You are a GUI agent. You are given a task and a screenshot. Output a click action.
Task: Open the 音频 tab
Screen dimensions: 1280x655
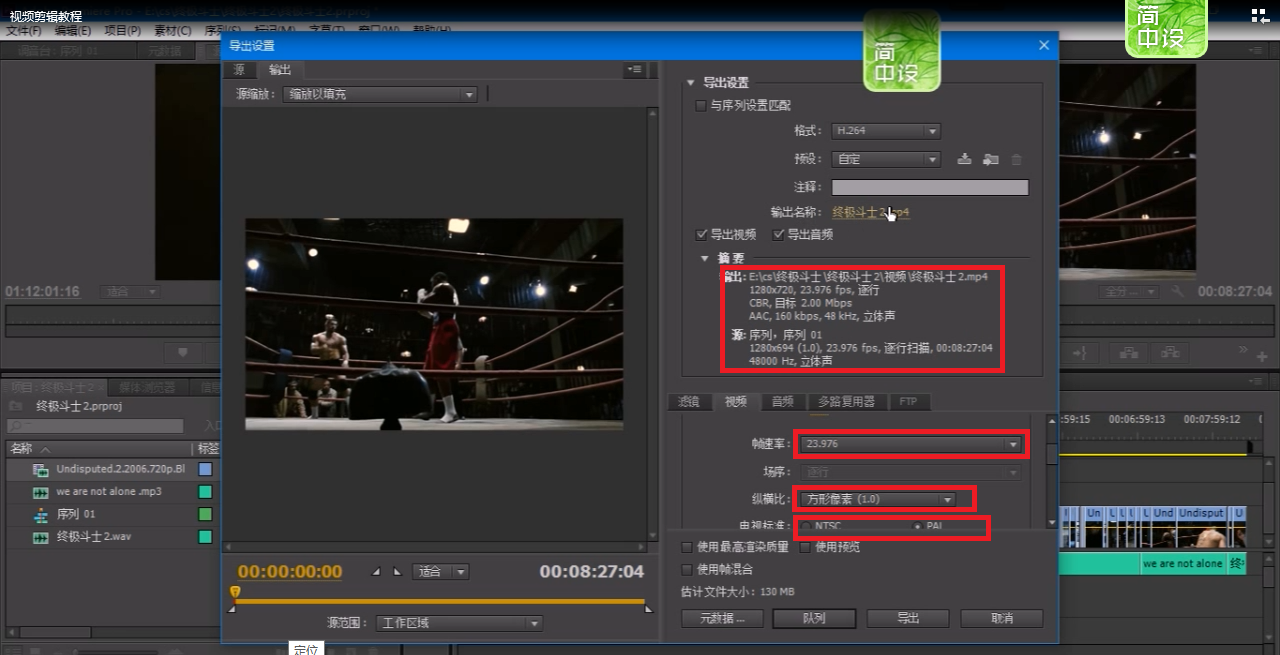782,402
